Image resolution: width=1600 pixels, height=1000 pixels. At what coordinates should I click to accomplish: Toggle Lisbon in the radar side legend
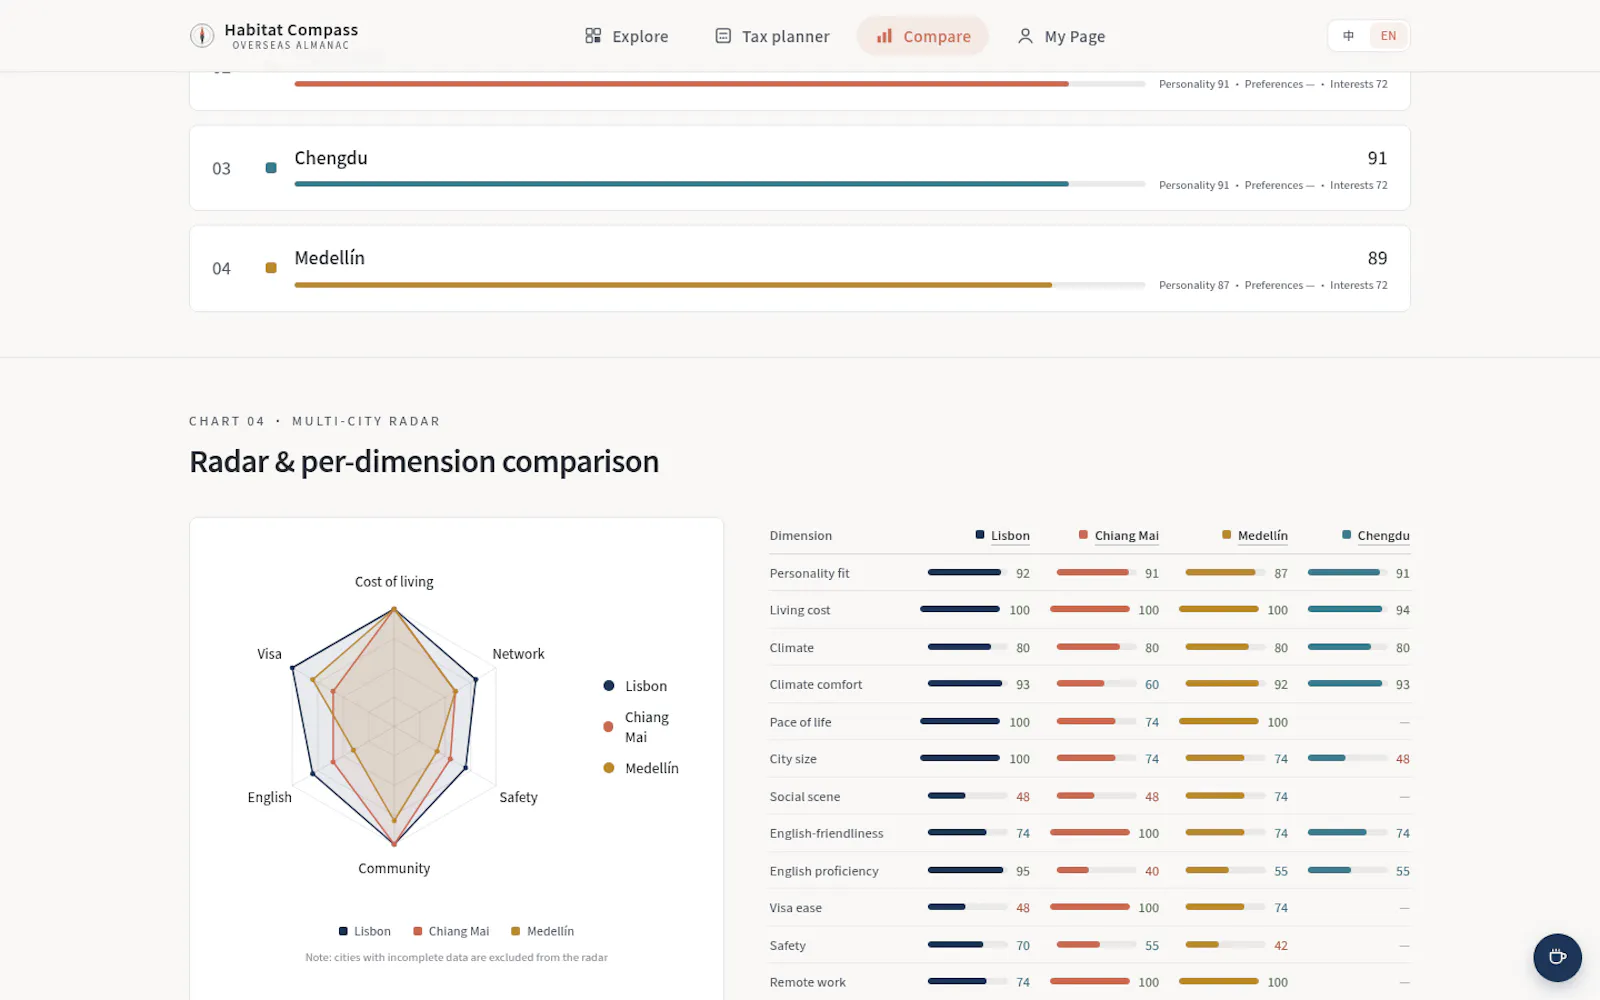point(635,686)
